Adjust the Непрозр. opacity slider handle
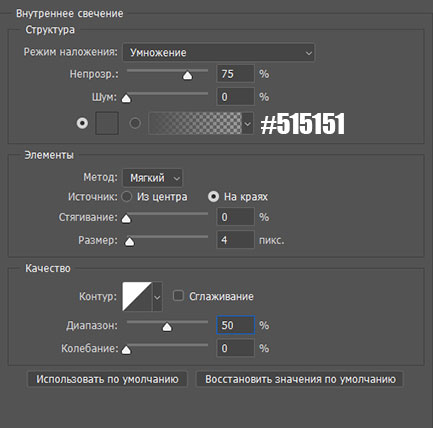 click(x=188, y=76)
